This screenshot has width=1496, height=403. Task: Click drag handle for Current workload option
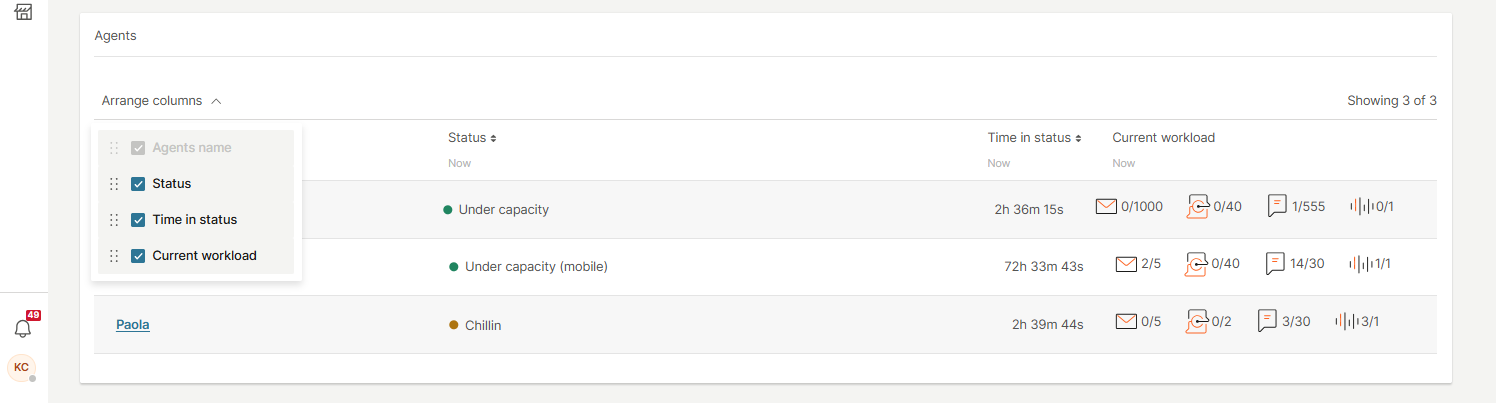[x=114, y=256]
